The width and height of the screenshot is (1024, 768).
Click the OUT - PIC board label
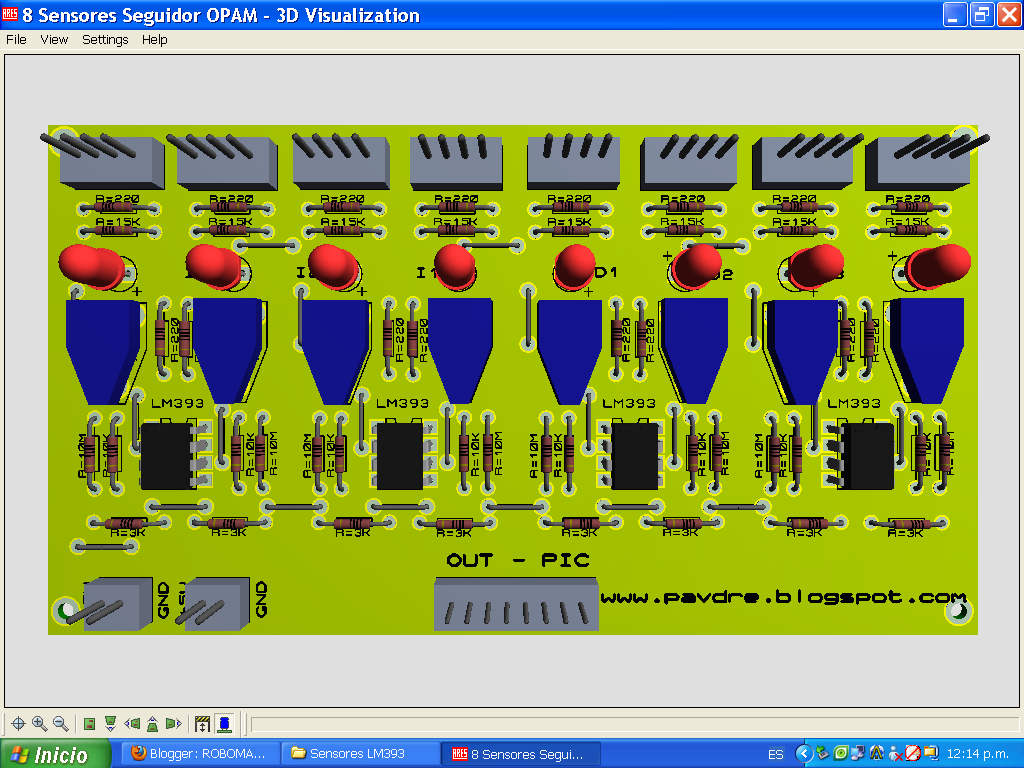(518, 560)
